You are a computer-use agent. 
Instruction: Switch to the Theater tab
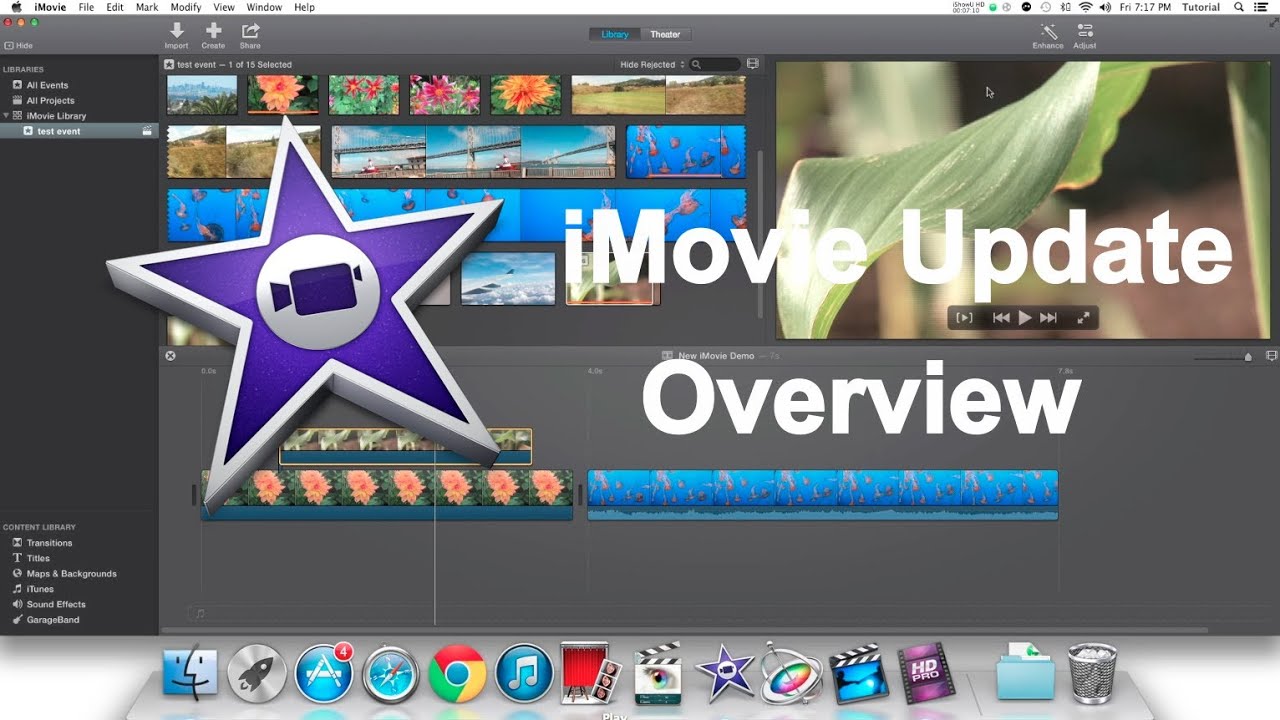665,34
